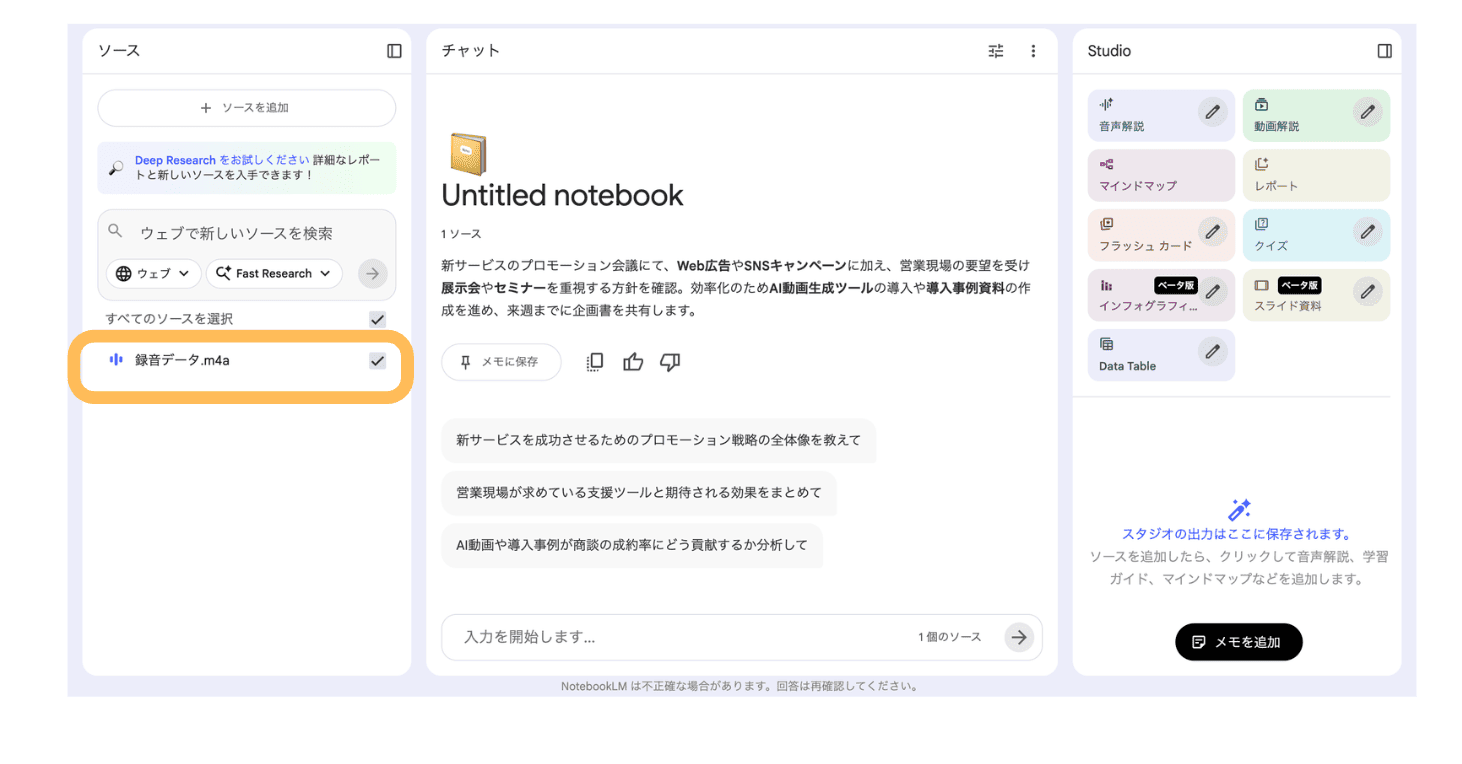Collapse the Studio panel using its sidebar icon
Screen dimensions: 1462x764
click(1384, 51)
